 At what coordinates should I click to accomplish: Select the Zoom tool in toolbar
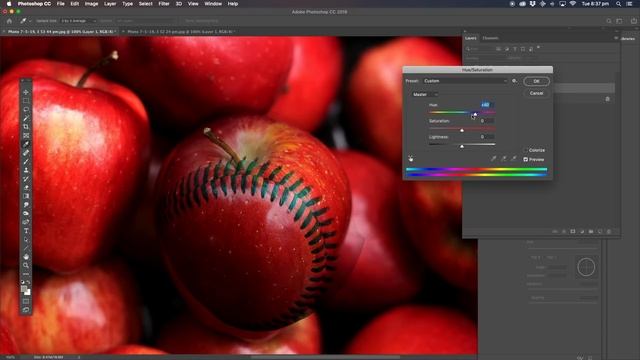(26, 265)
